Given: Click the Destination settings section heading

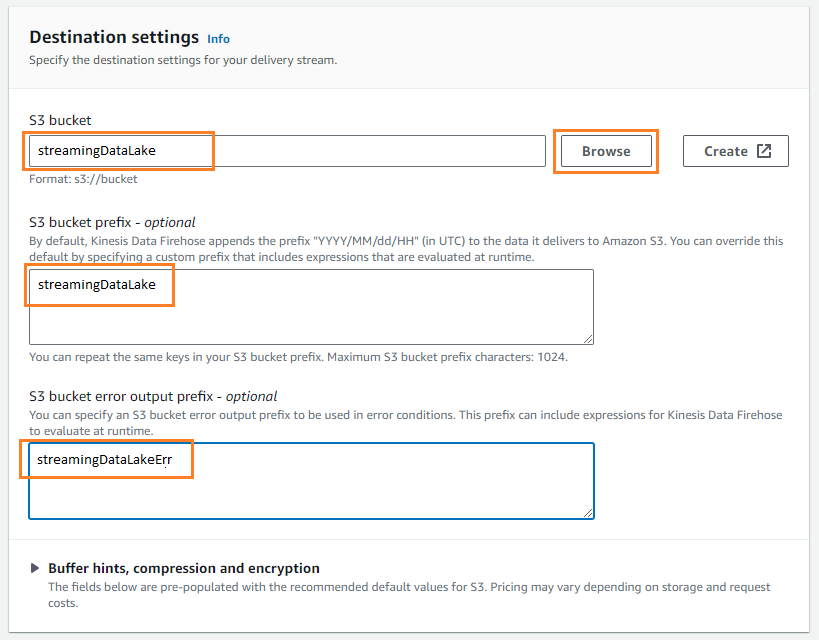Looking at the screenshot, I should [x=113, y=37].
